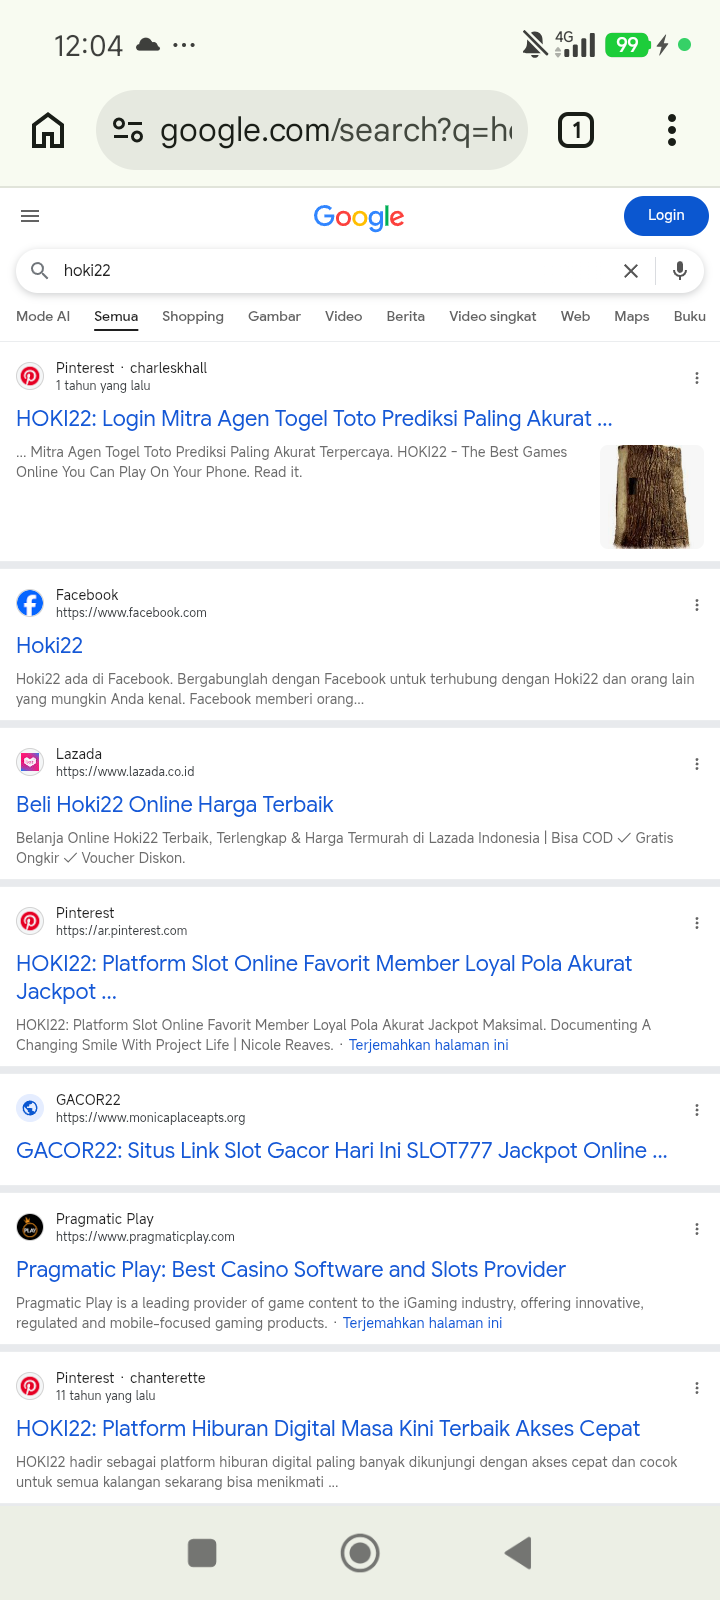Open Chrome's three-dot overflow menu
The width and height of the screenshot is (720, 1600).
click(672, 130)
